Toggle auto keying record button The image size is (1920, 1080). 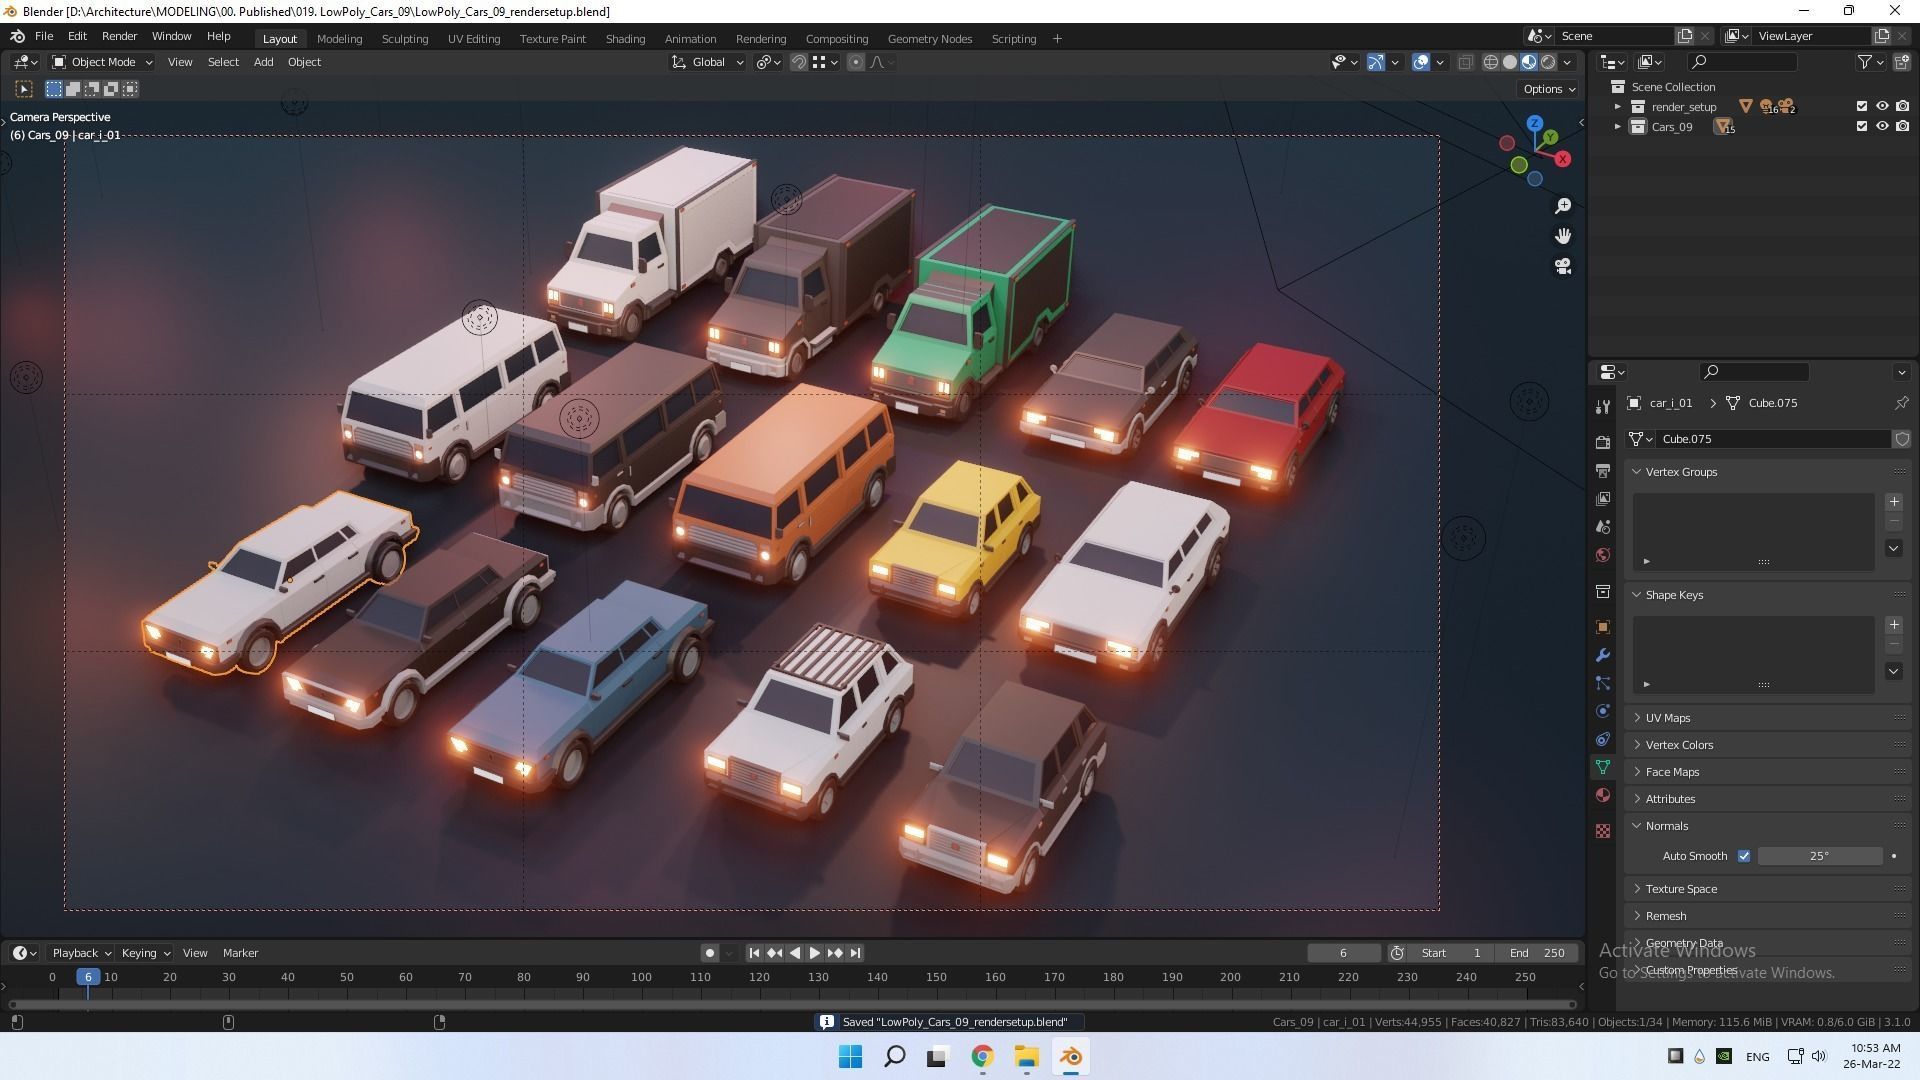pyautogui.click(x=709, y=953)
